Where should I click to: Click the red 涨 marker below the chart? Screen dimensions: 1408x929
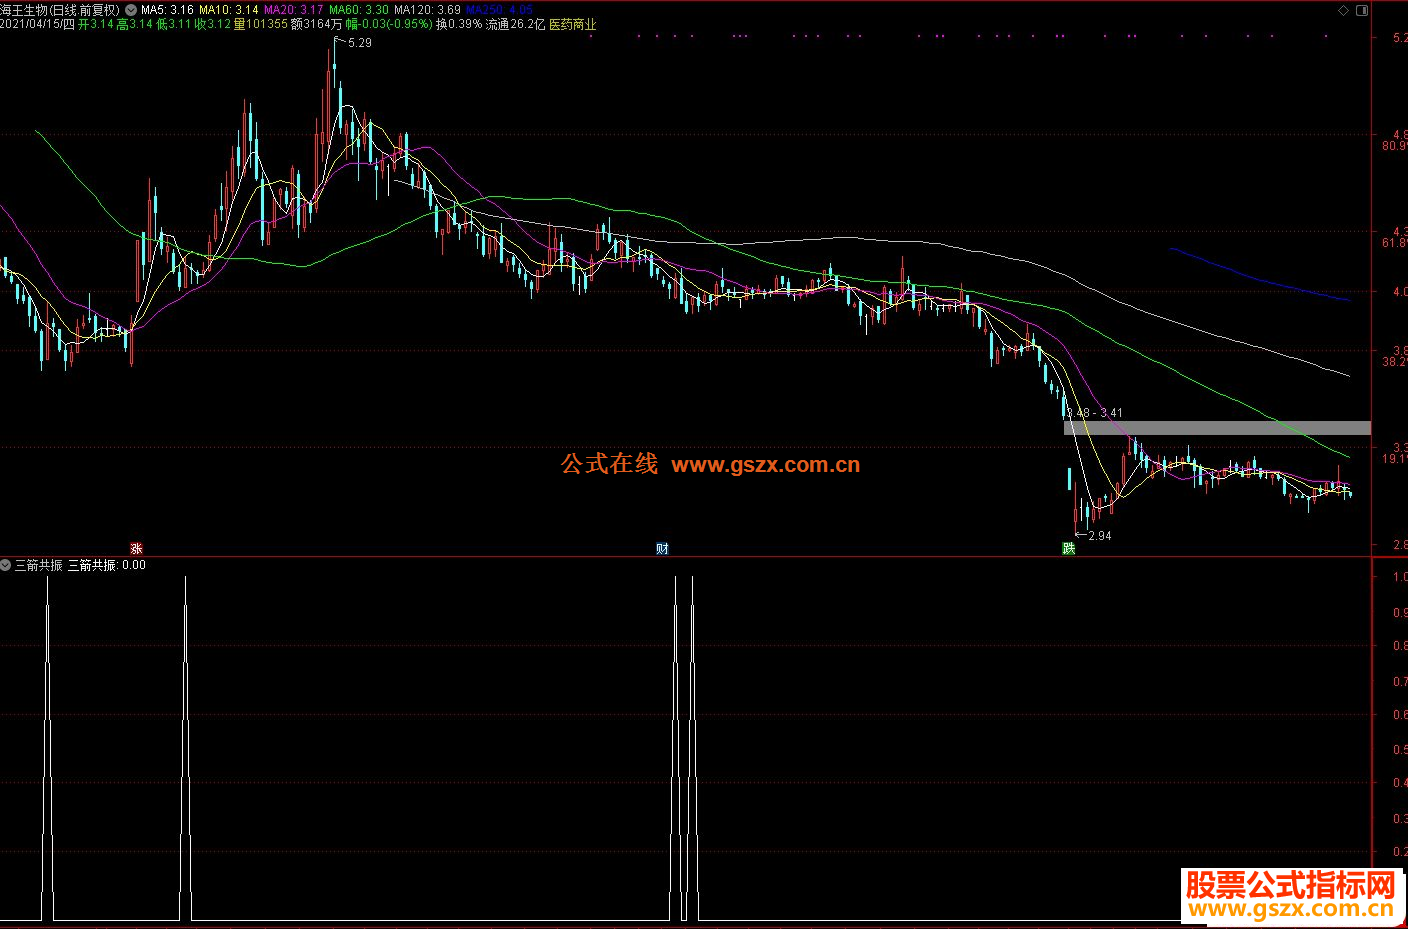tap(136, 548)
